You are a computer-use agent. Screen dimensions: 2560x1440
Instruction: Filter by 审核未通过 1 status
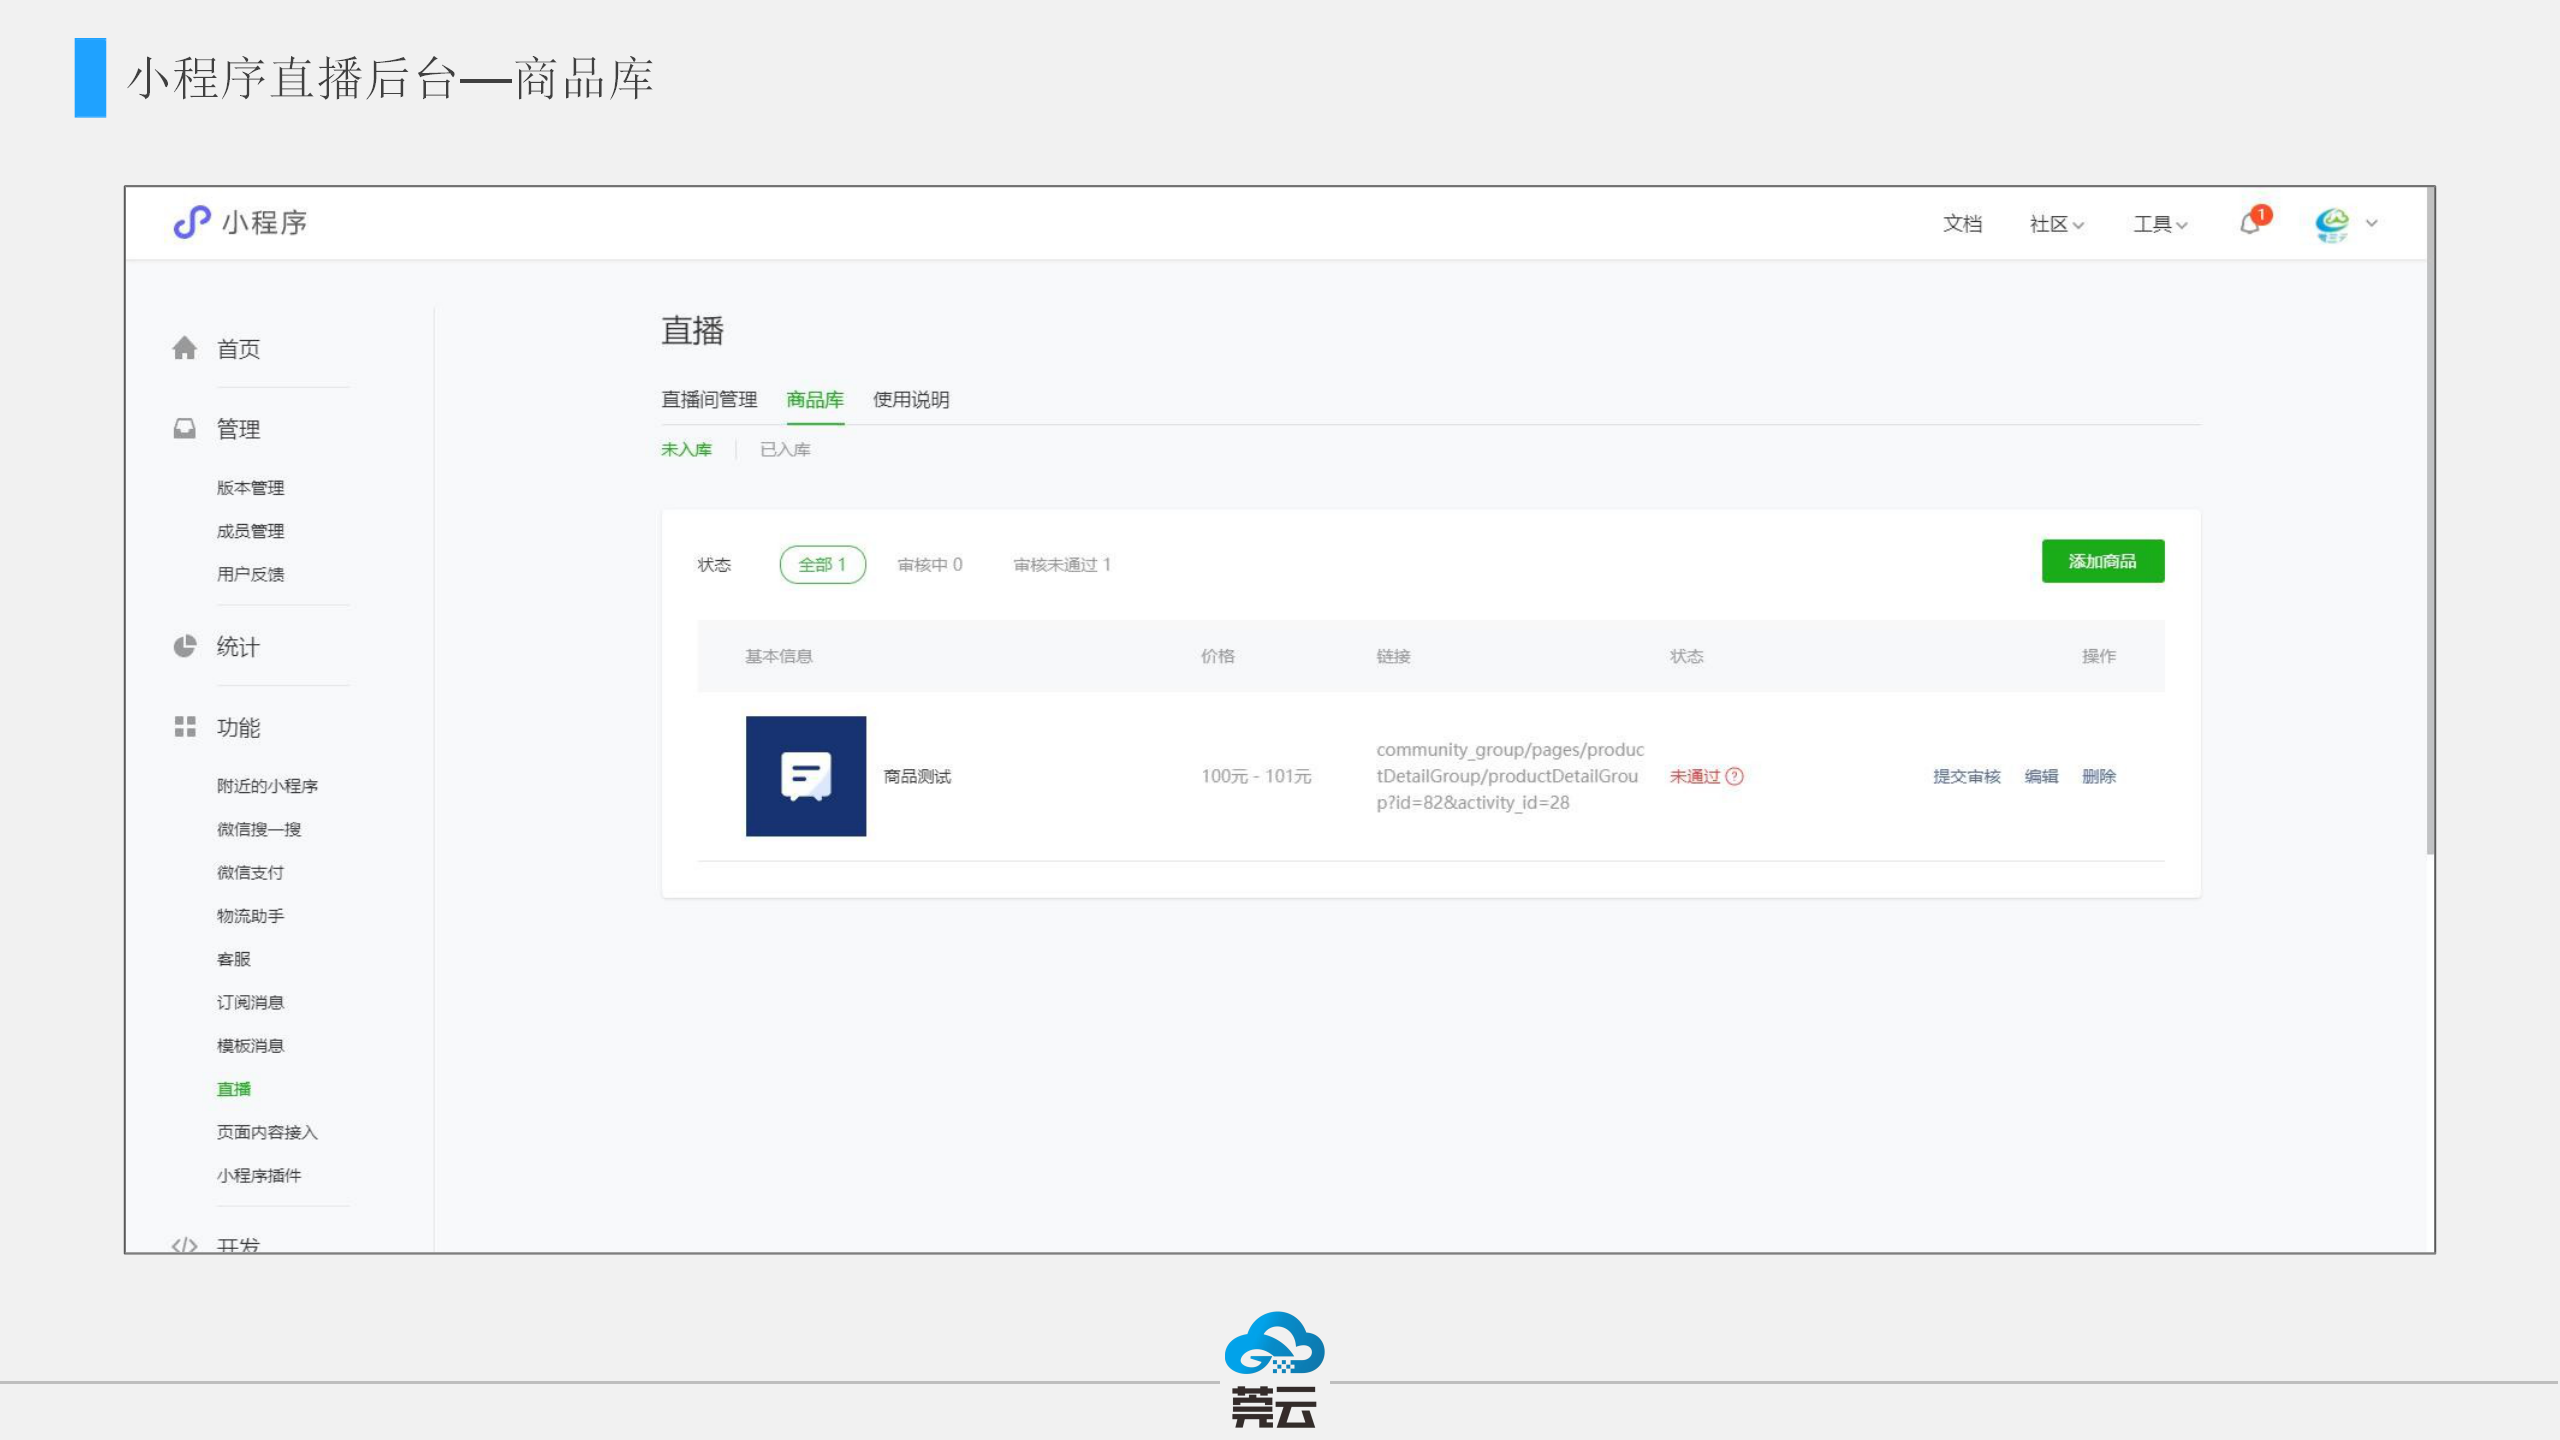click(1062, 565)
